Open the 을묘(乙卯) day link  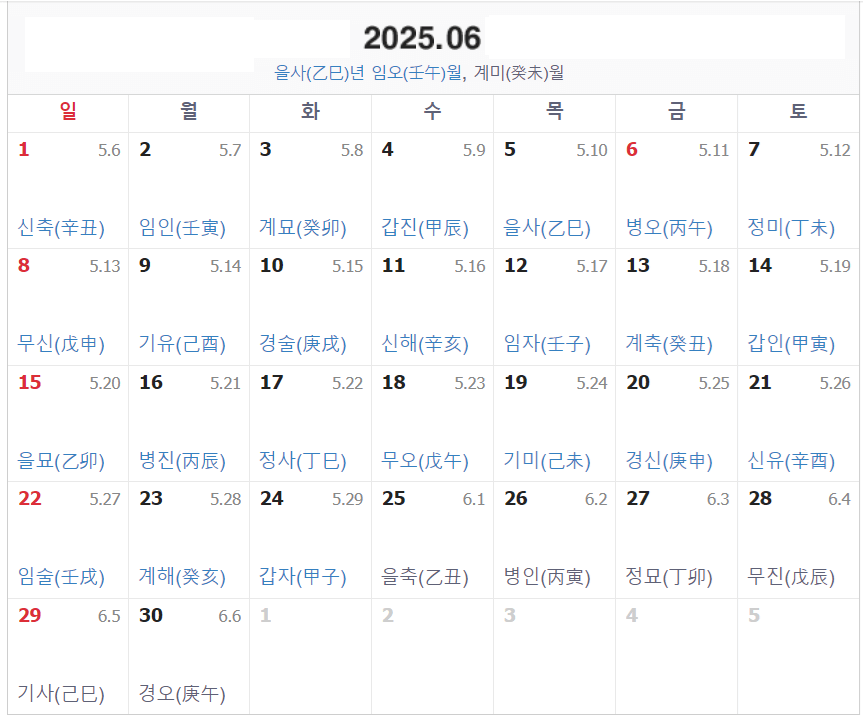61,460
